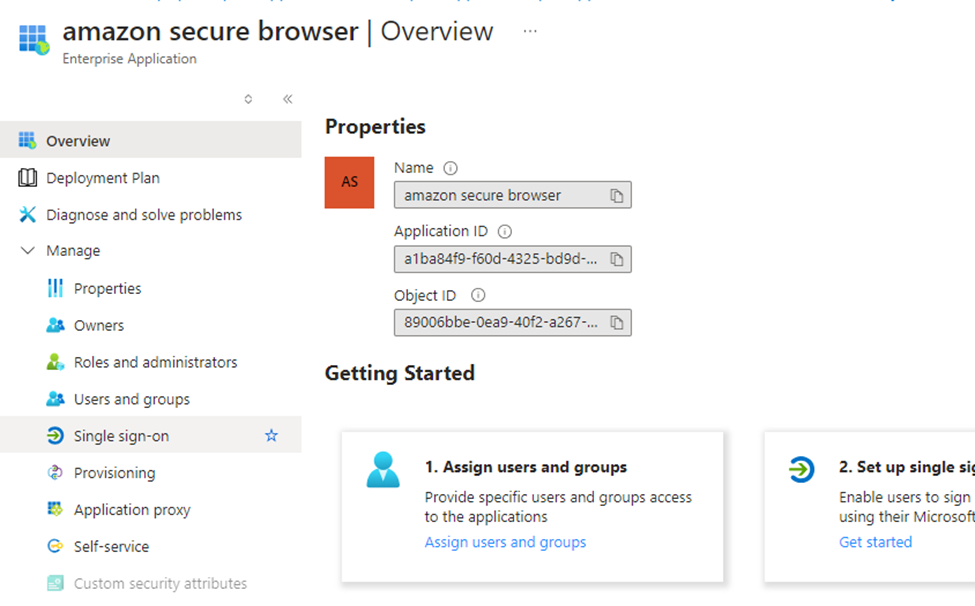This screenshot has height=606, width=975.
Task: Show info tooltip for Object ID
Action: click(478, 295)
